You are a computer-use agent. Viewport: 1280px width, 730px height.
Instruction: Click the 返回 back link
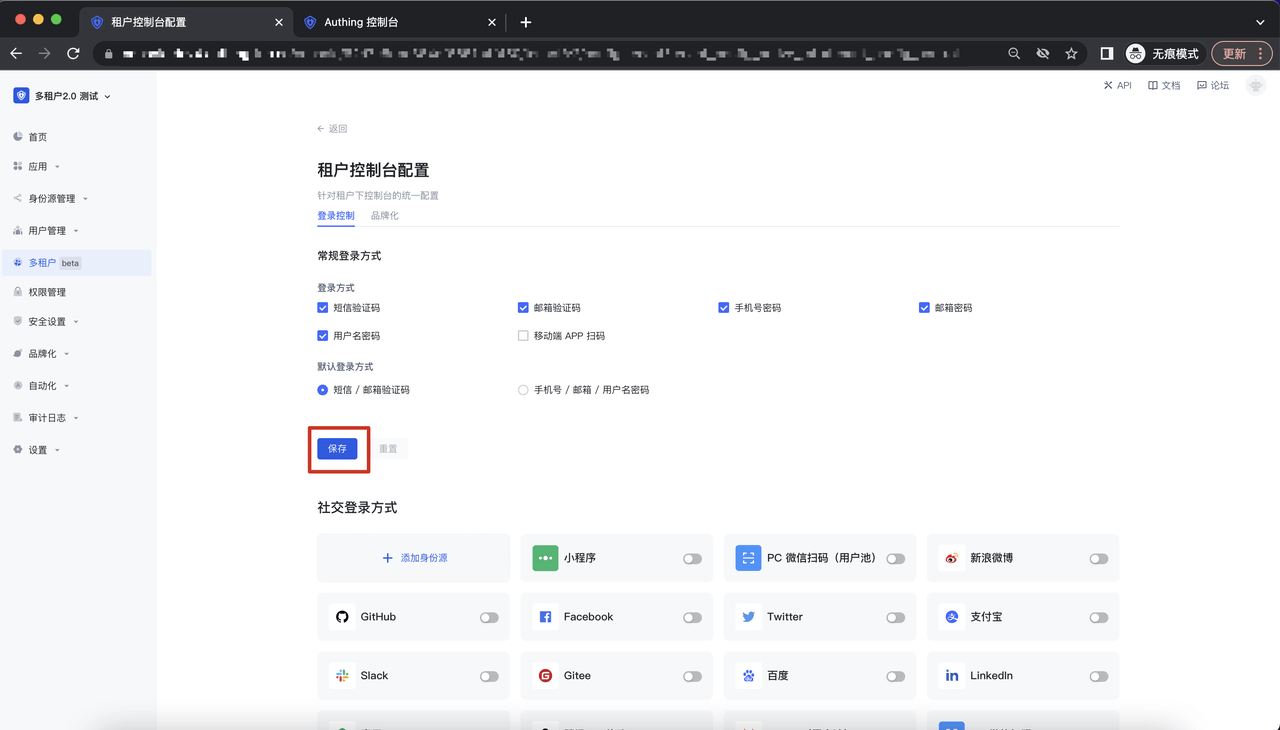click(332, 129)
